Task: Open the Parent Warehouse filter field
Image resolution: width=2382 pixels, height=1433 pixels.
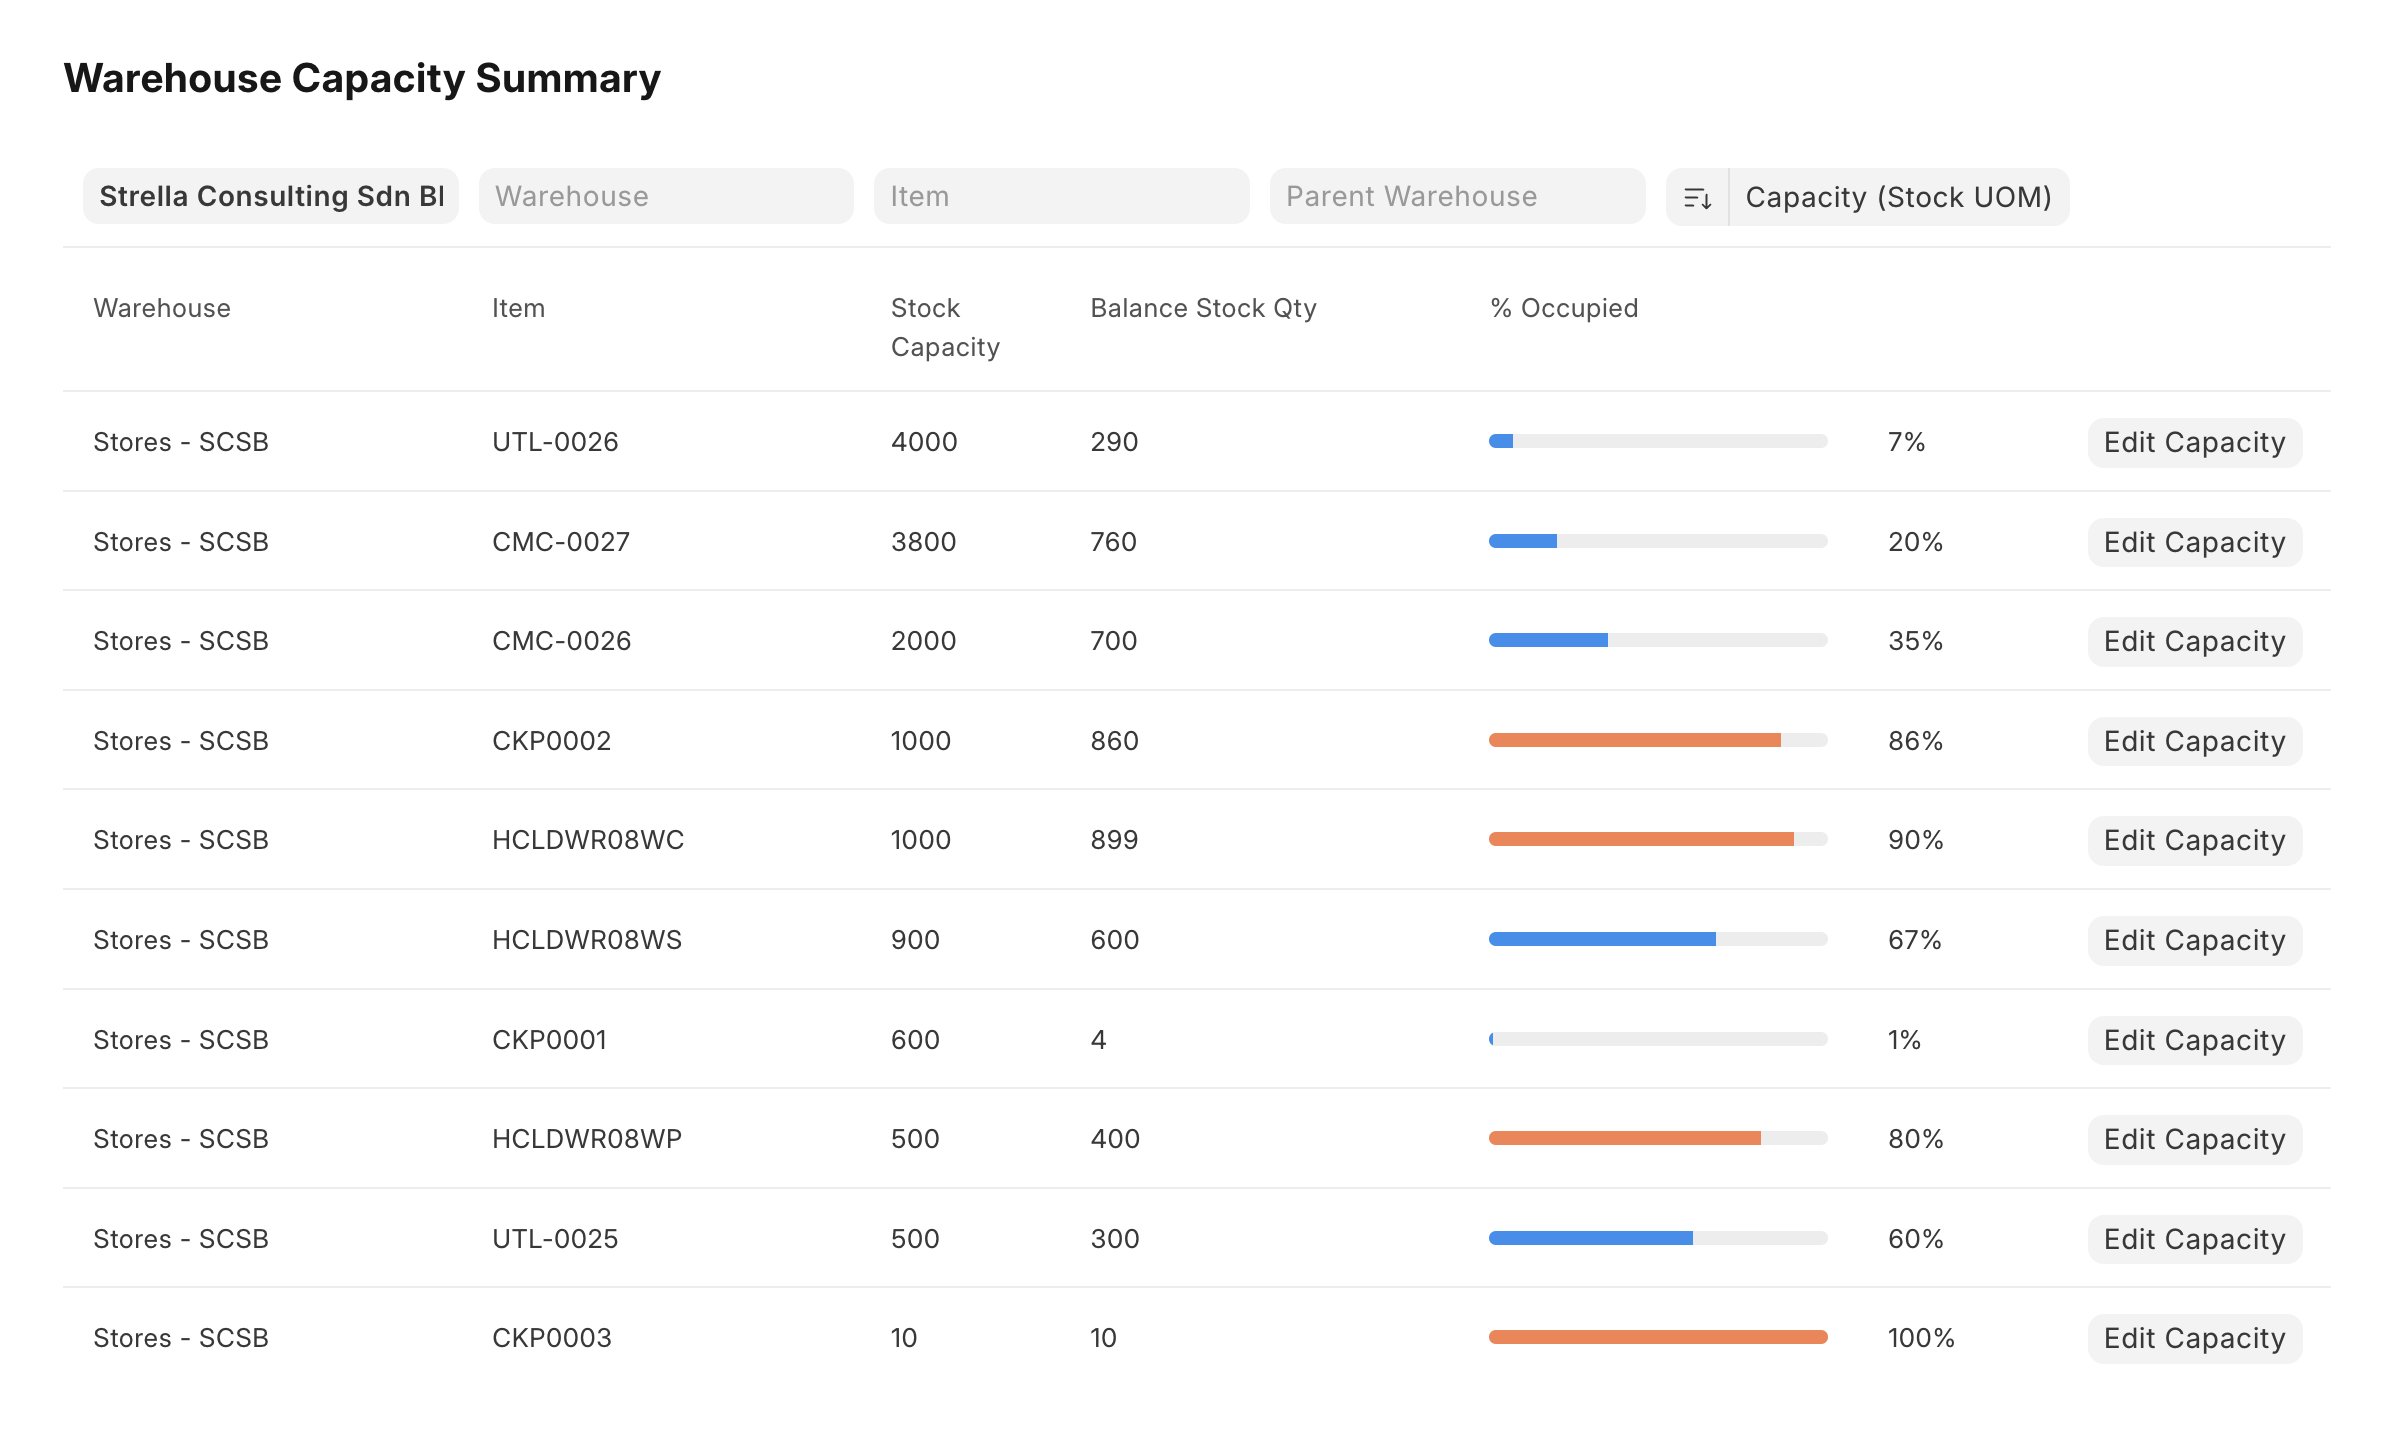Action: point(1456,196)
